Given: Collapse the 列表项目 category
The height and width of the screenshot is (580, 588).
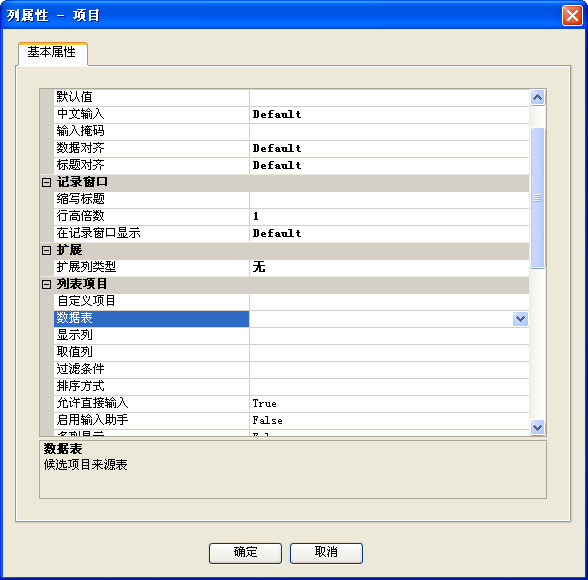Looking at the screenshot, I should click(46, 285).
